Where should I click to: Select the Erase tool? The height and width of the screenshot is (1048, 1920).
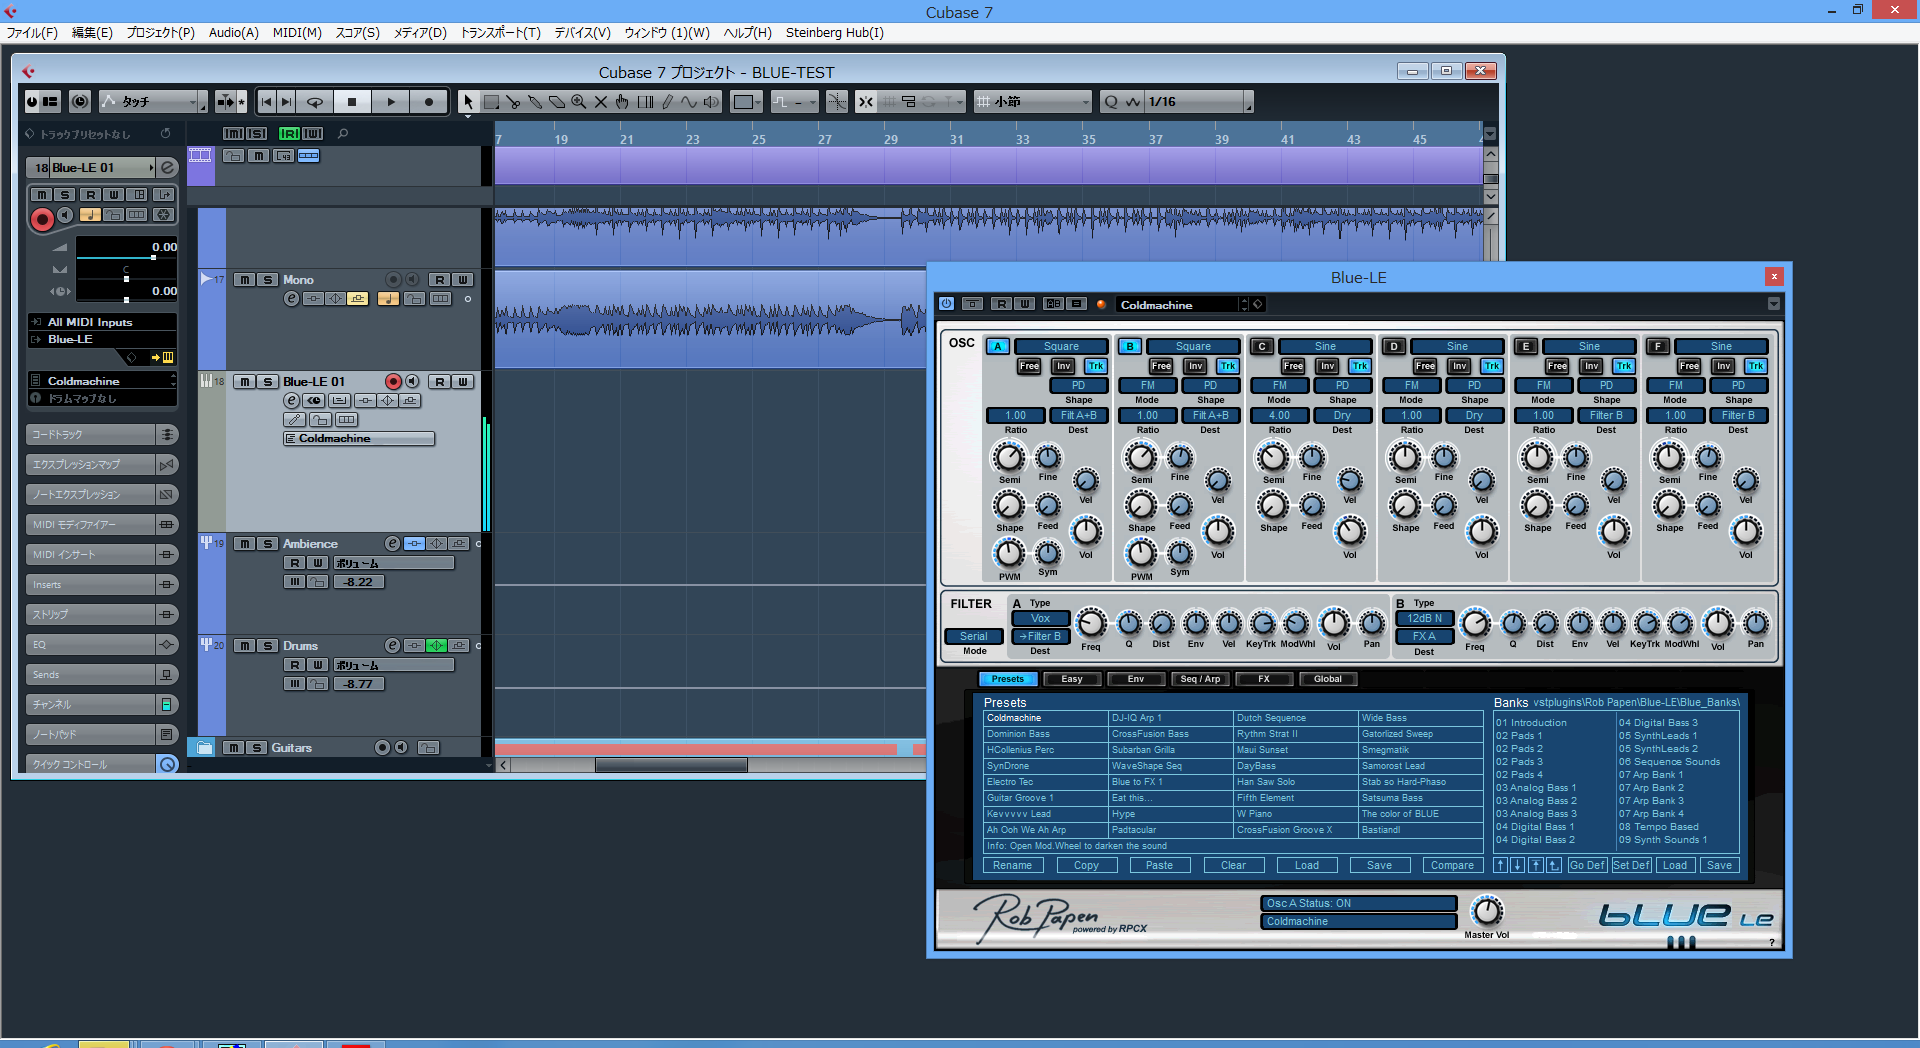click(x=557, y=102)
